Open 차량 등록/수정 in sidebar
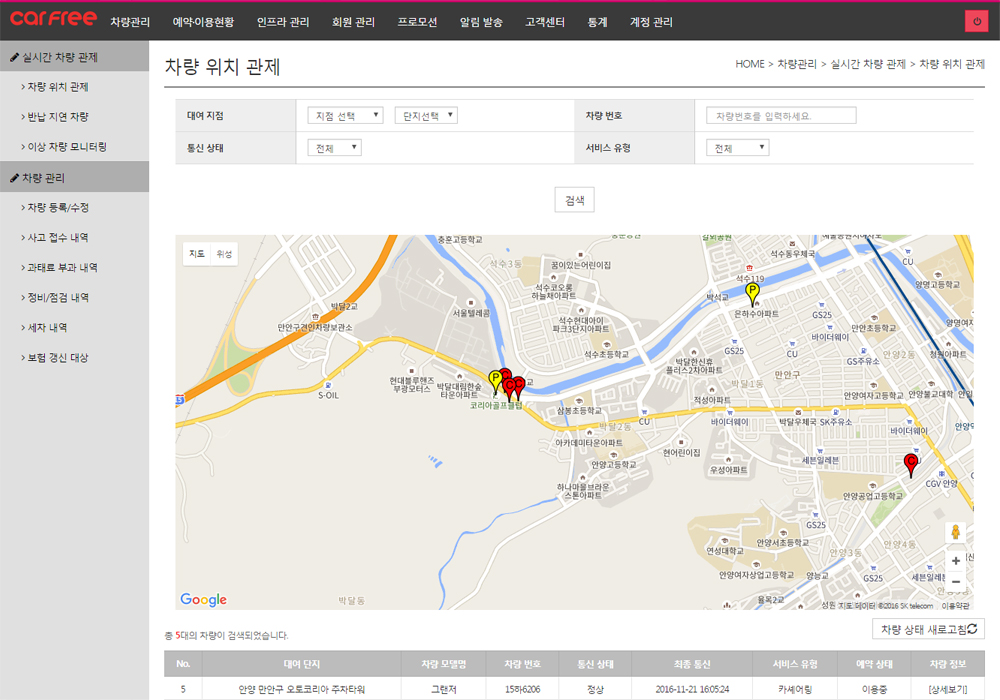Screen dimensions: 1000x700 (x=58, y=207)
